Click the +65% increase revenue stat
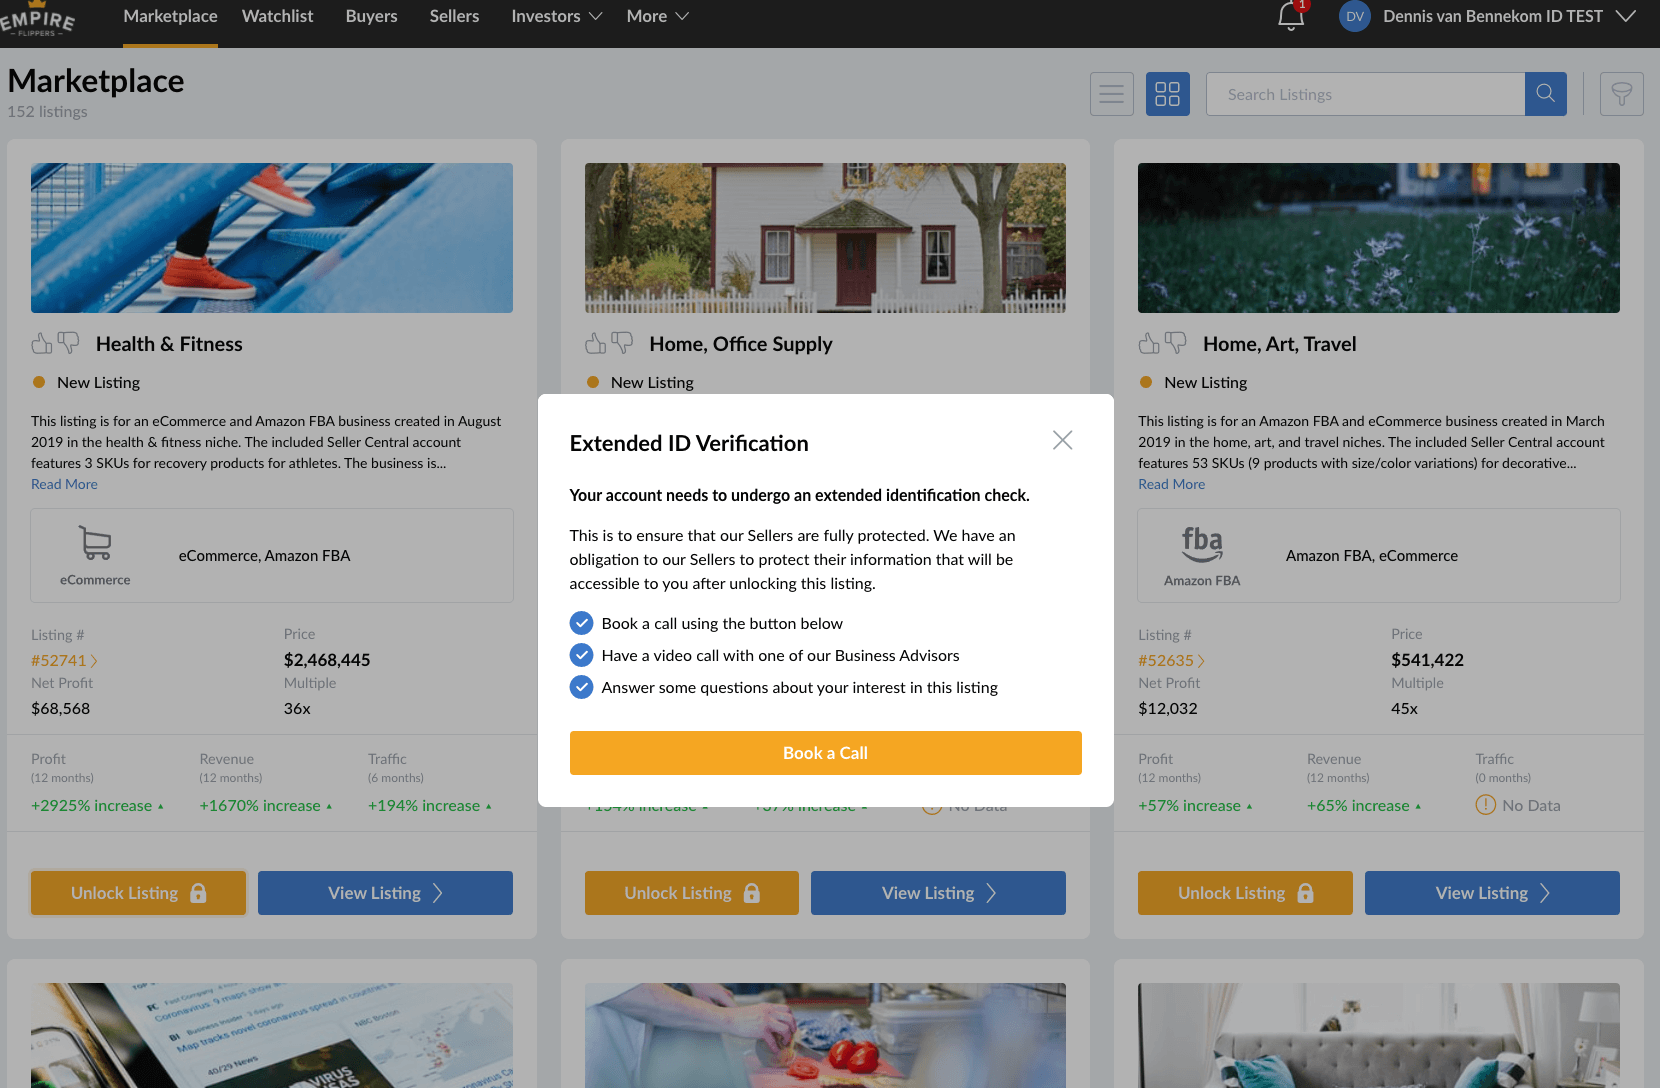This screenshot has width=1660, height=1088. pyautogui.click(x=1364, y=806)
